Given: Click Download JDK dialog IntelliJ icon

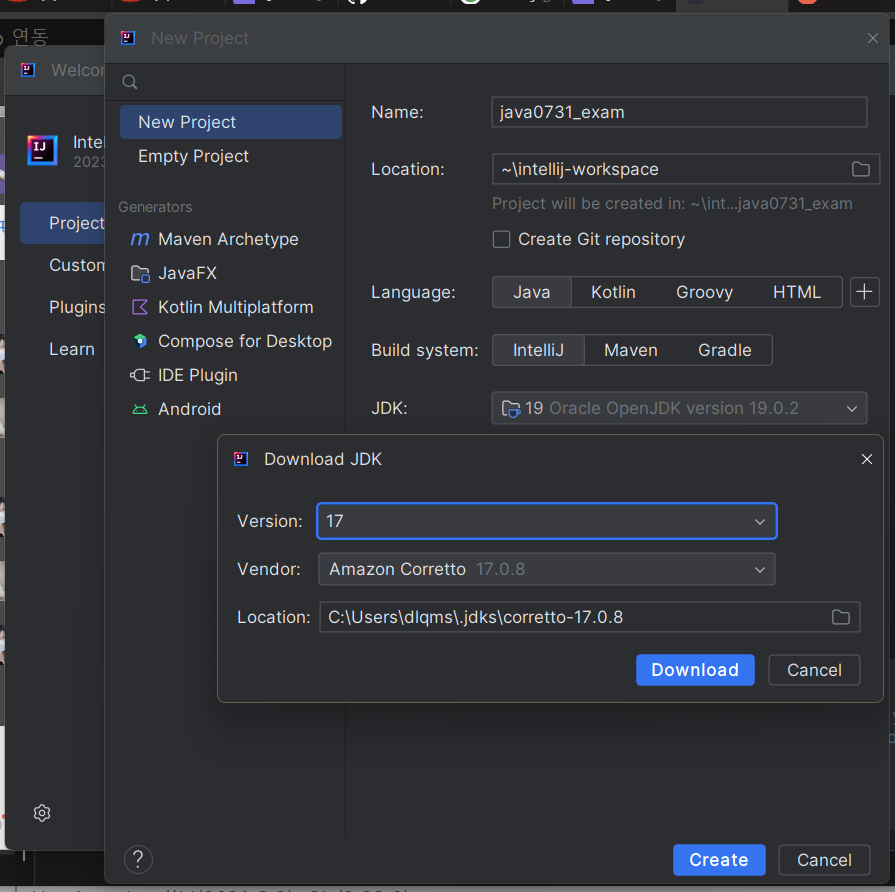Looking at the screenshot, I should (x=241, y=459).
